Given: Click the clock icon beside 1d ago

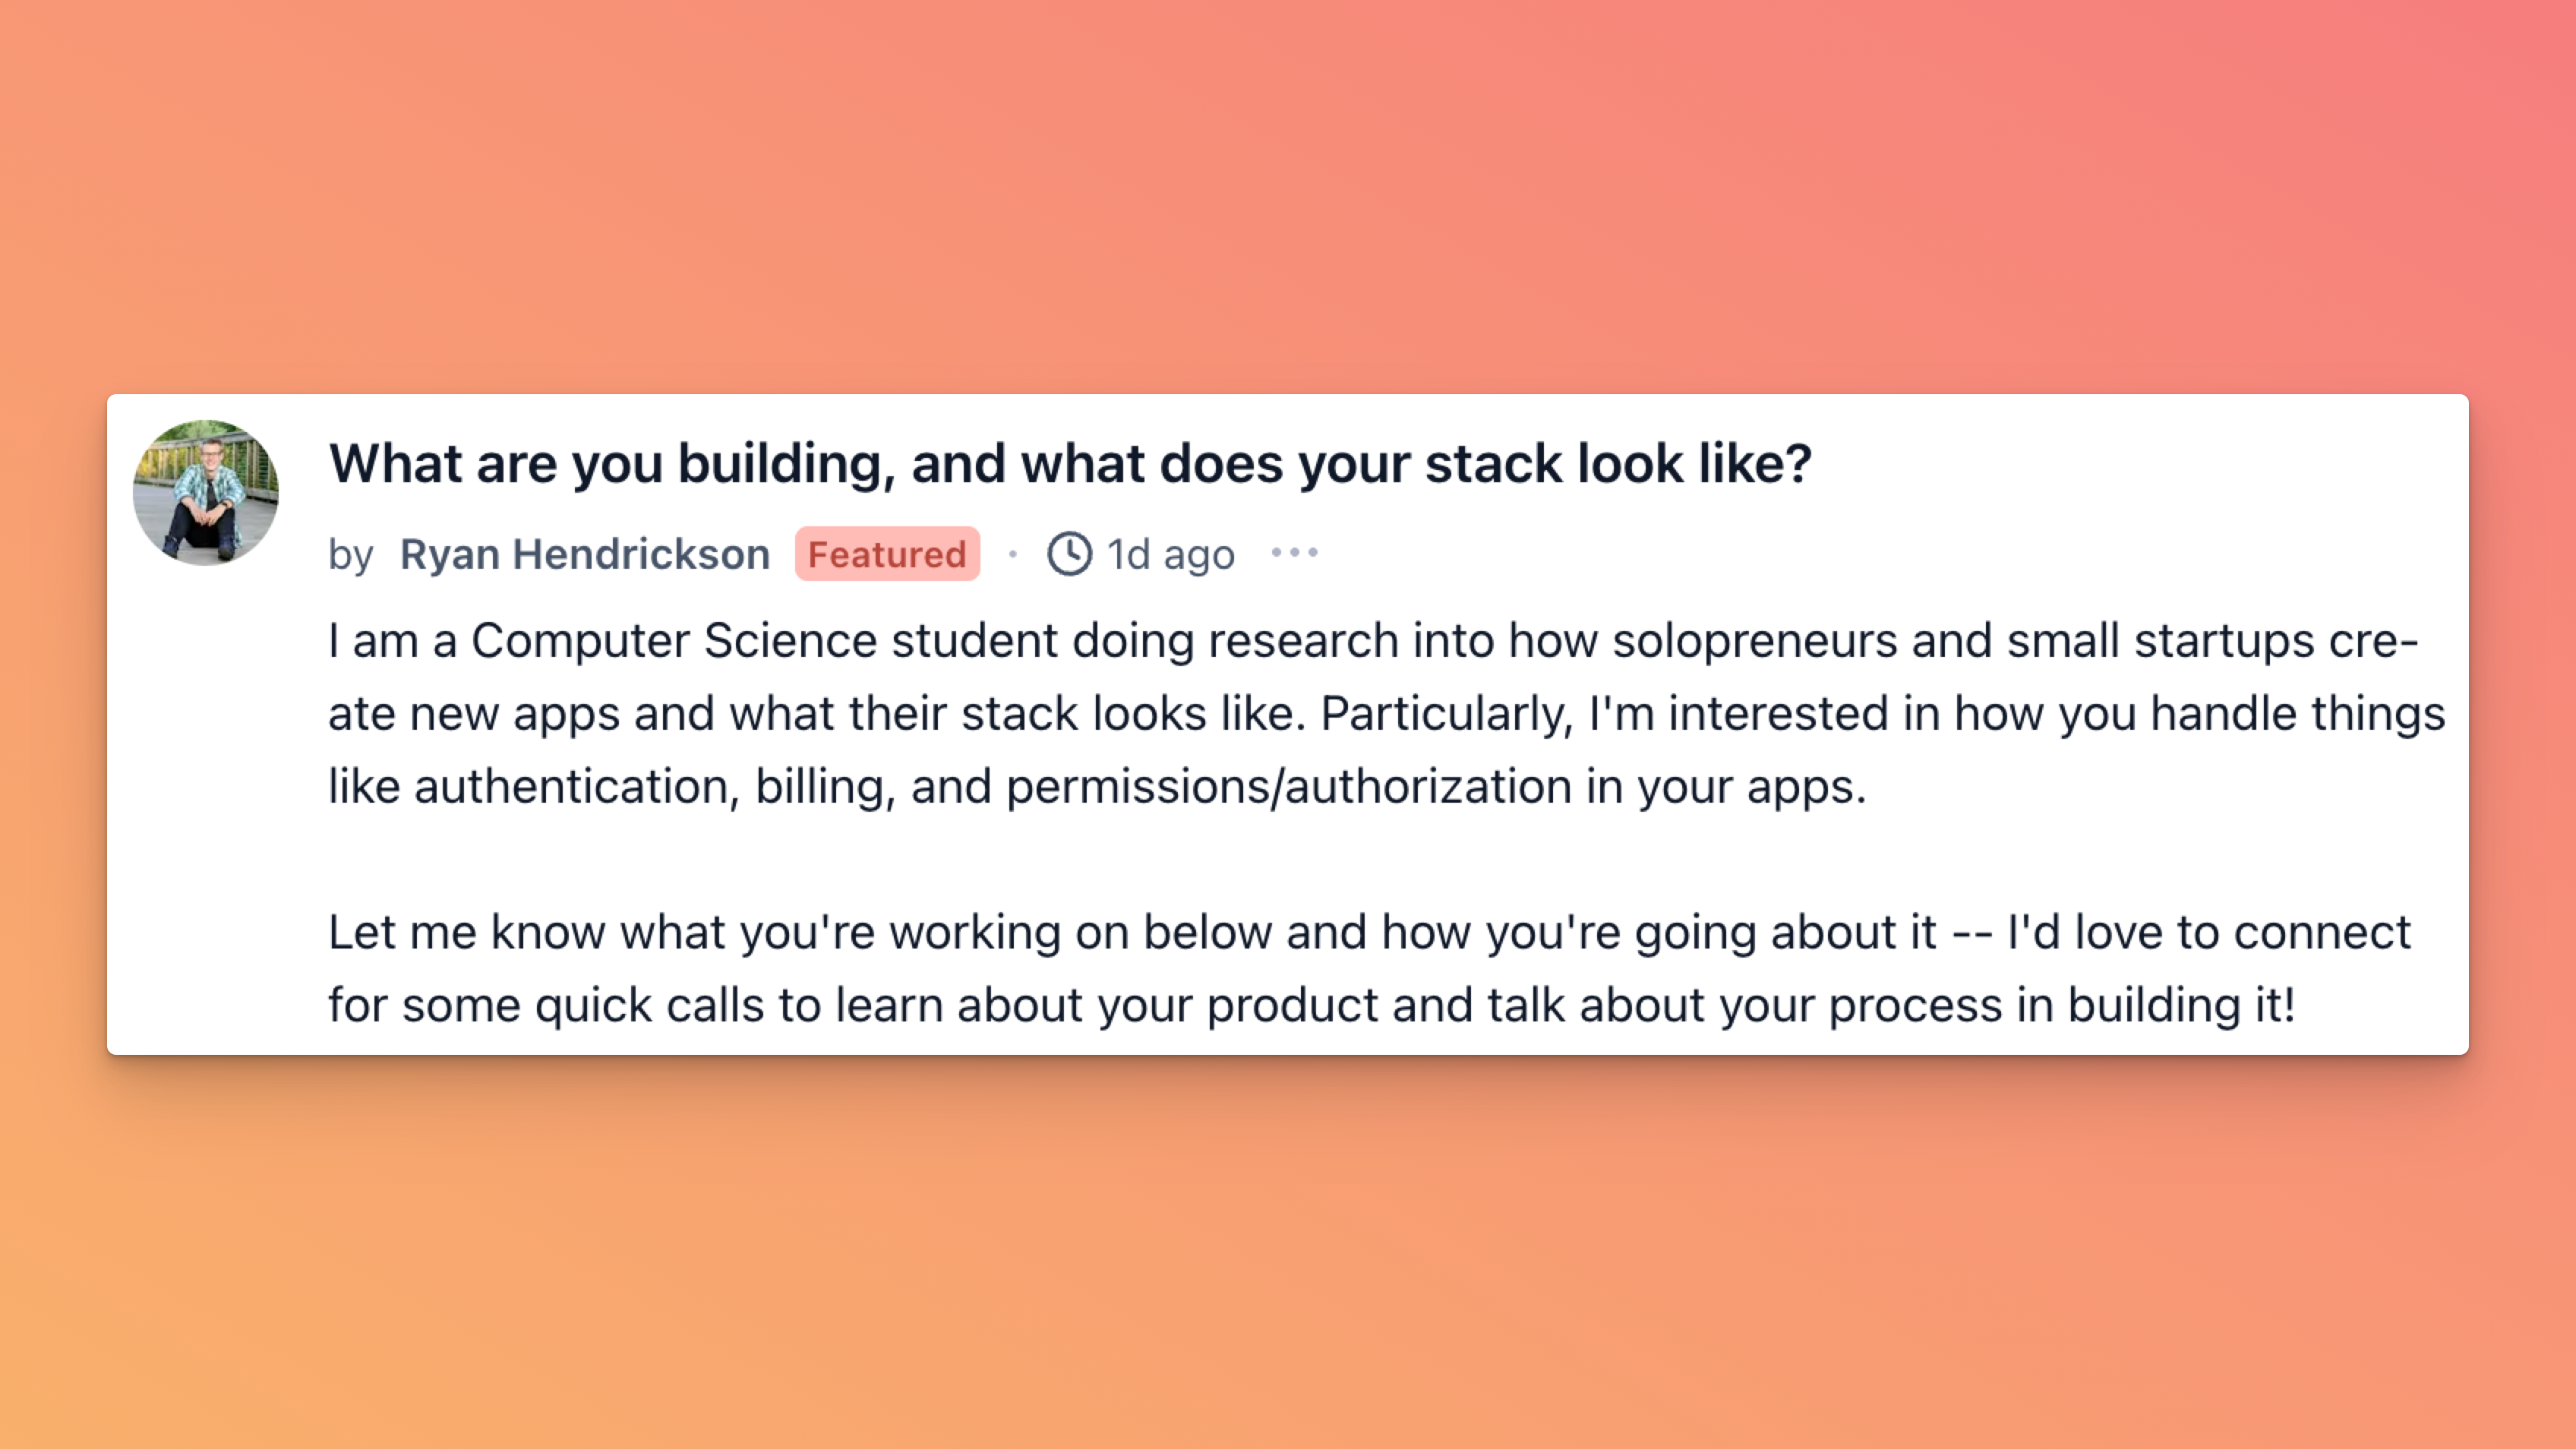Looking at the screenshot, I should 1069,554.
